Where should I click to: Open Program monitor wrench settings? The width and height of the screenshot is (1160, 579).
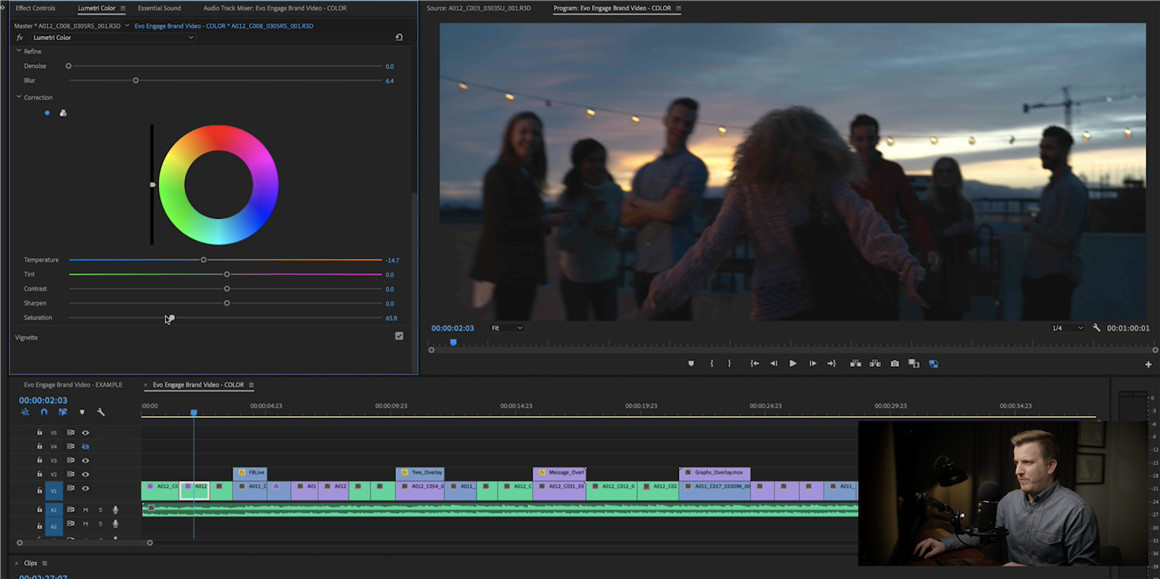tap(1097, 328)
